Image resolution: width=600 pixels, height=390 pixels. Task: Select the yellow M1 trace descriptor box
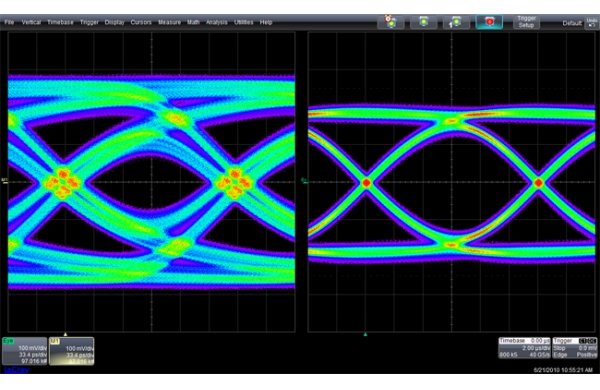click(72, 351)
